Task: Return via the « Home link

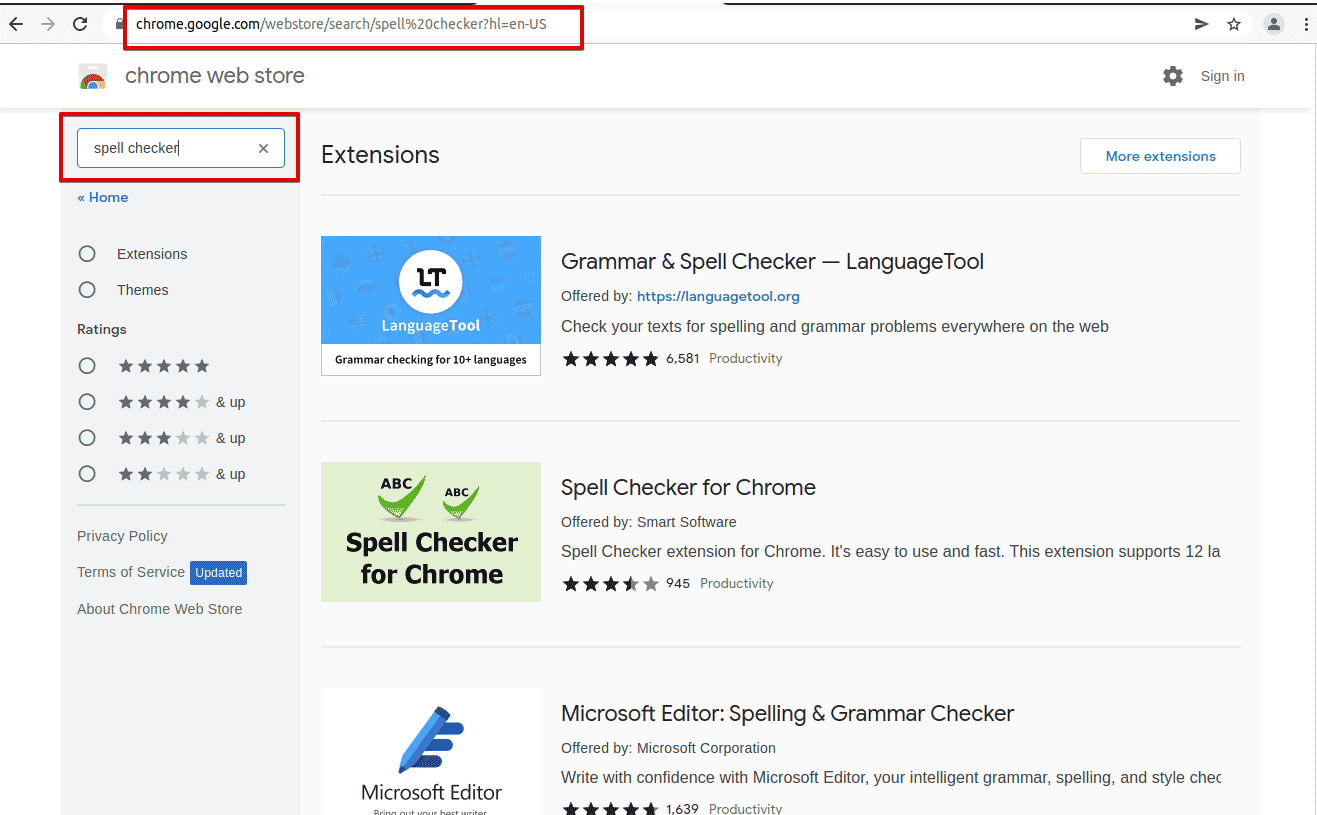Action: [x=103, y=197]
